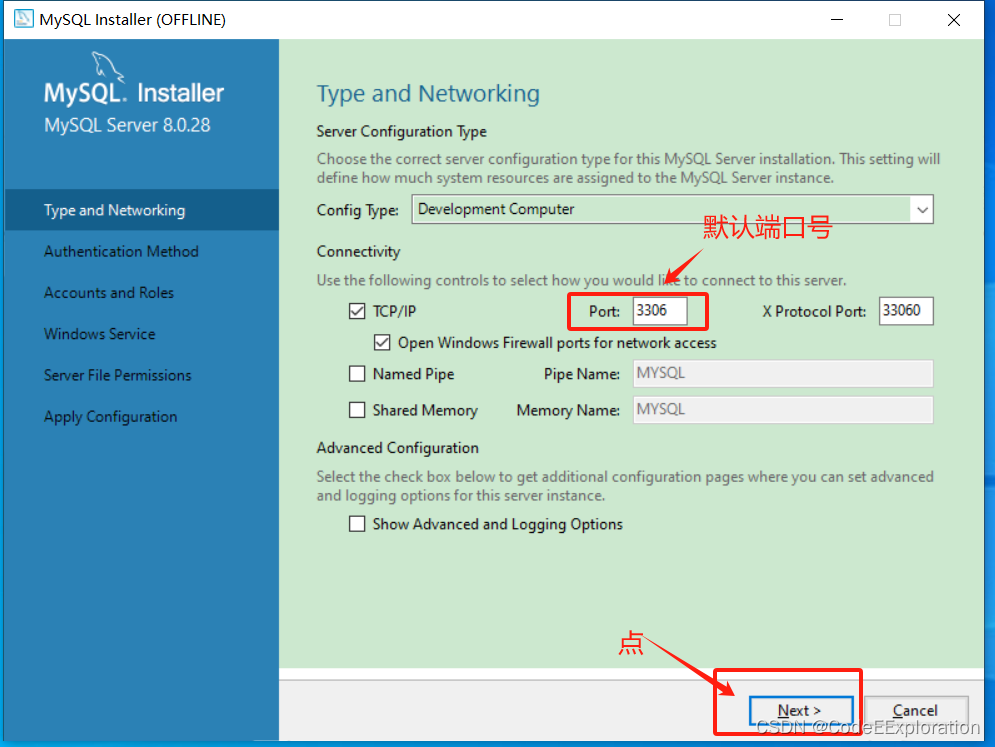
Task: Close the MySQL Installer window
Action: pyautogui.click(x=954, y=20)
